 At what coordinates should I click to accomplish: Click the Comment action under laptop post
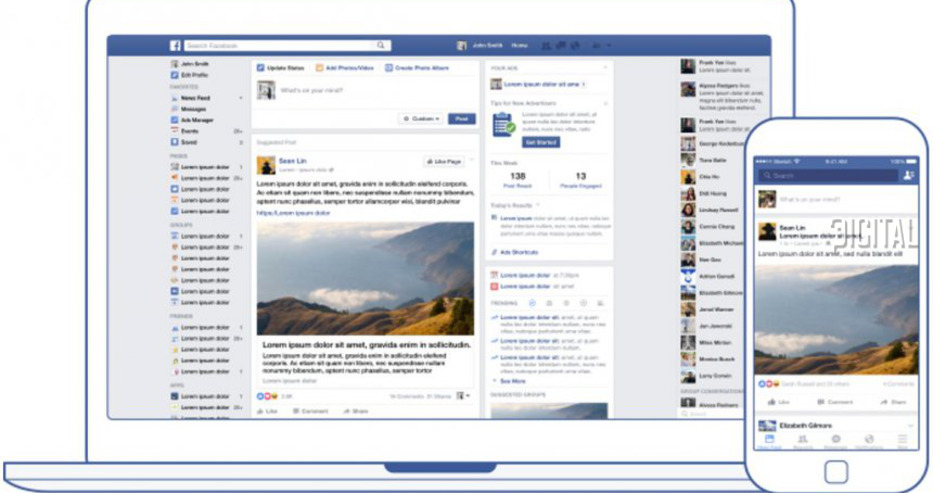click(x=311, y=411)
